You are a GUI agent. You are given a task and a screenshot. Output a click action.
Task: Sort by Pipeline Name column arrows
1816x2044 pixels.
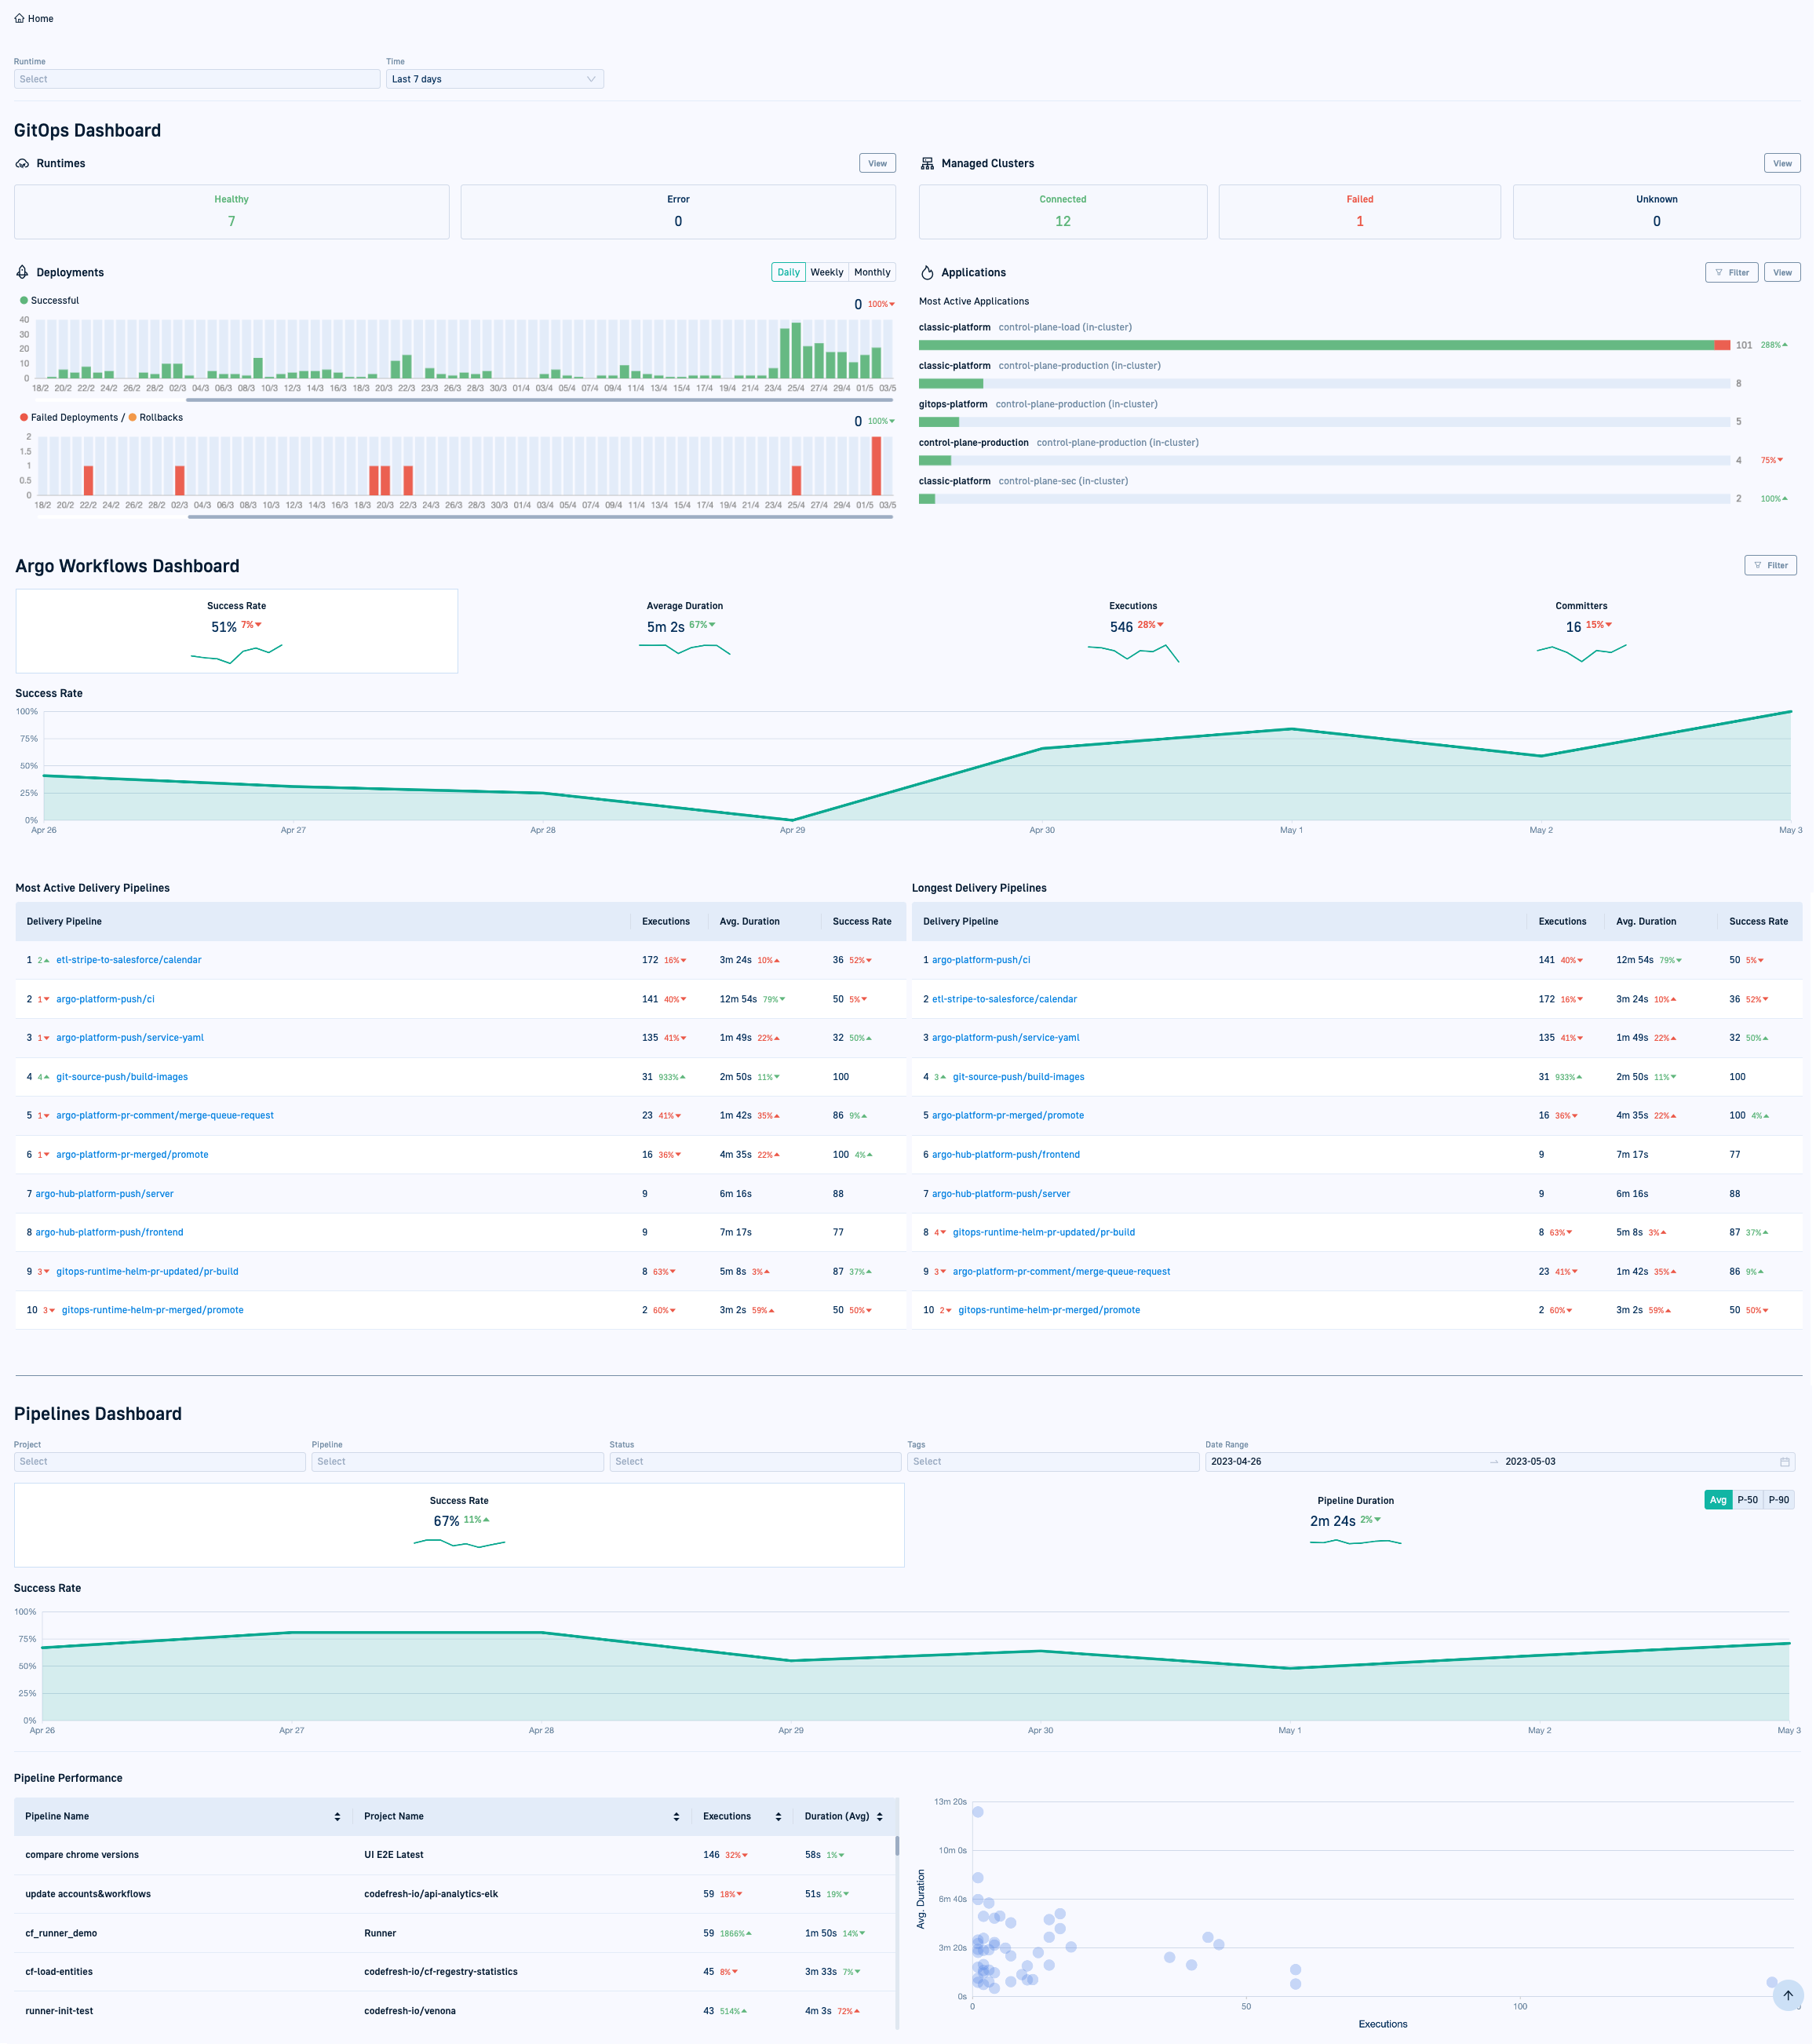pos(337,1817)
